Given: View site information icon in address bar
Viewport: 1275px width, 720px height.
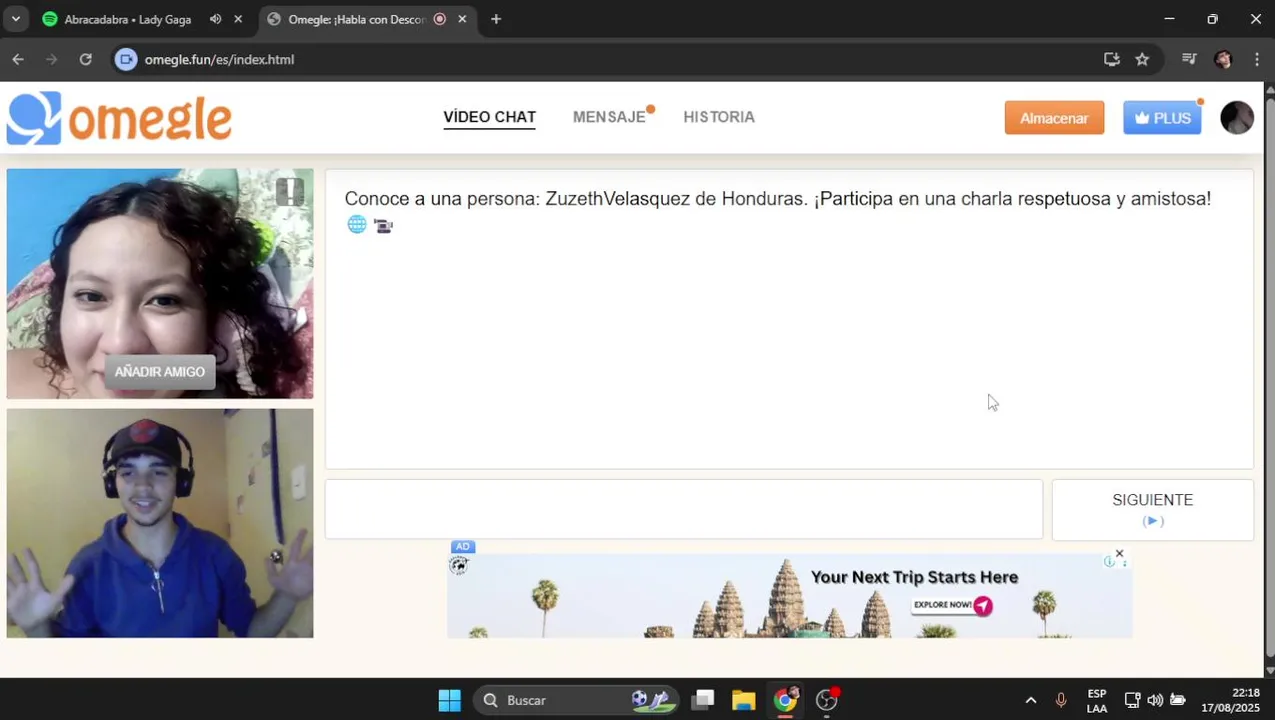Looking at the screenshot, I should pos(125,59).
